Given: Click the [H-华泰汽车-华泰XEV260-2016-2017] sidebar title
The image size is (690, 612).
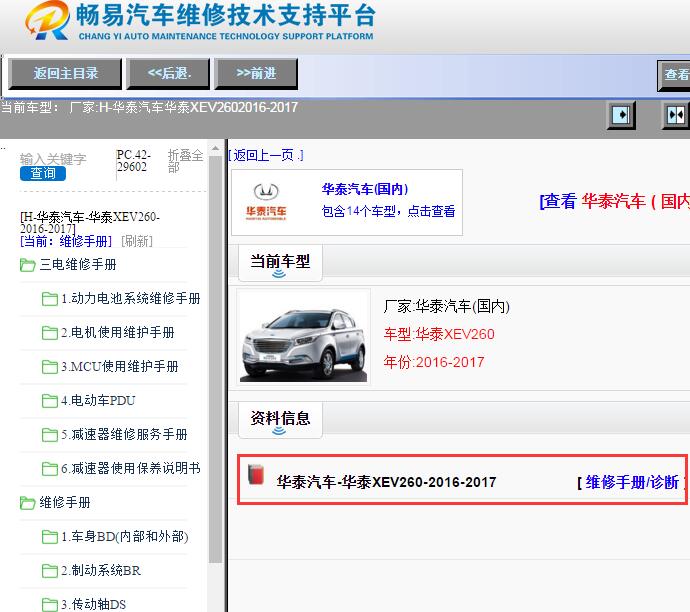Looking at the screenshot, I should click(x=90, y=223).
